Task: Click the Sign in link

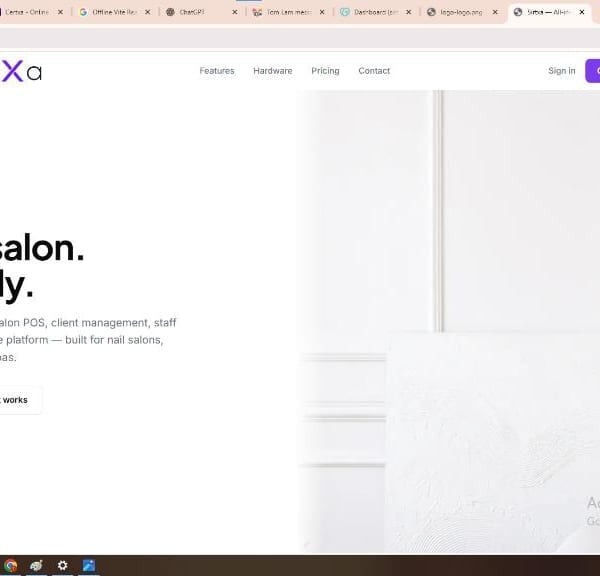Action: 562,71
